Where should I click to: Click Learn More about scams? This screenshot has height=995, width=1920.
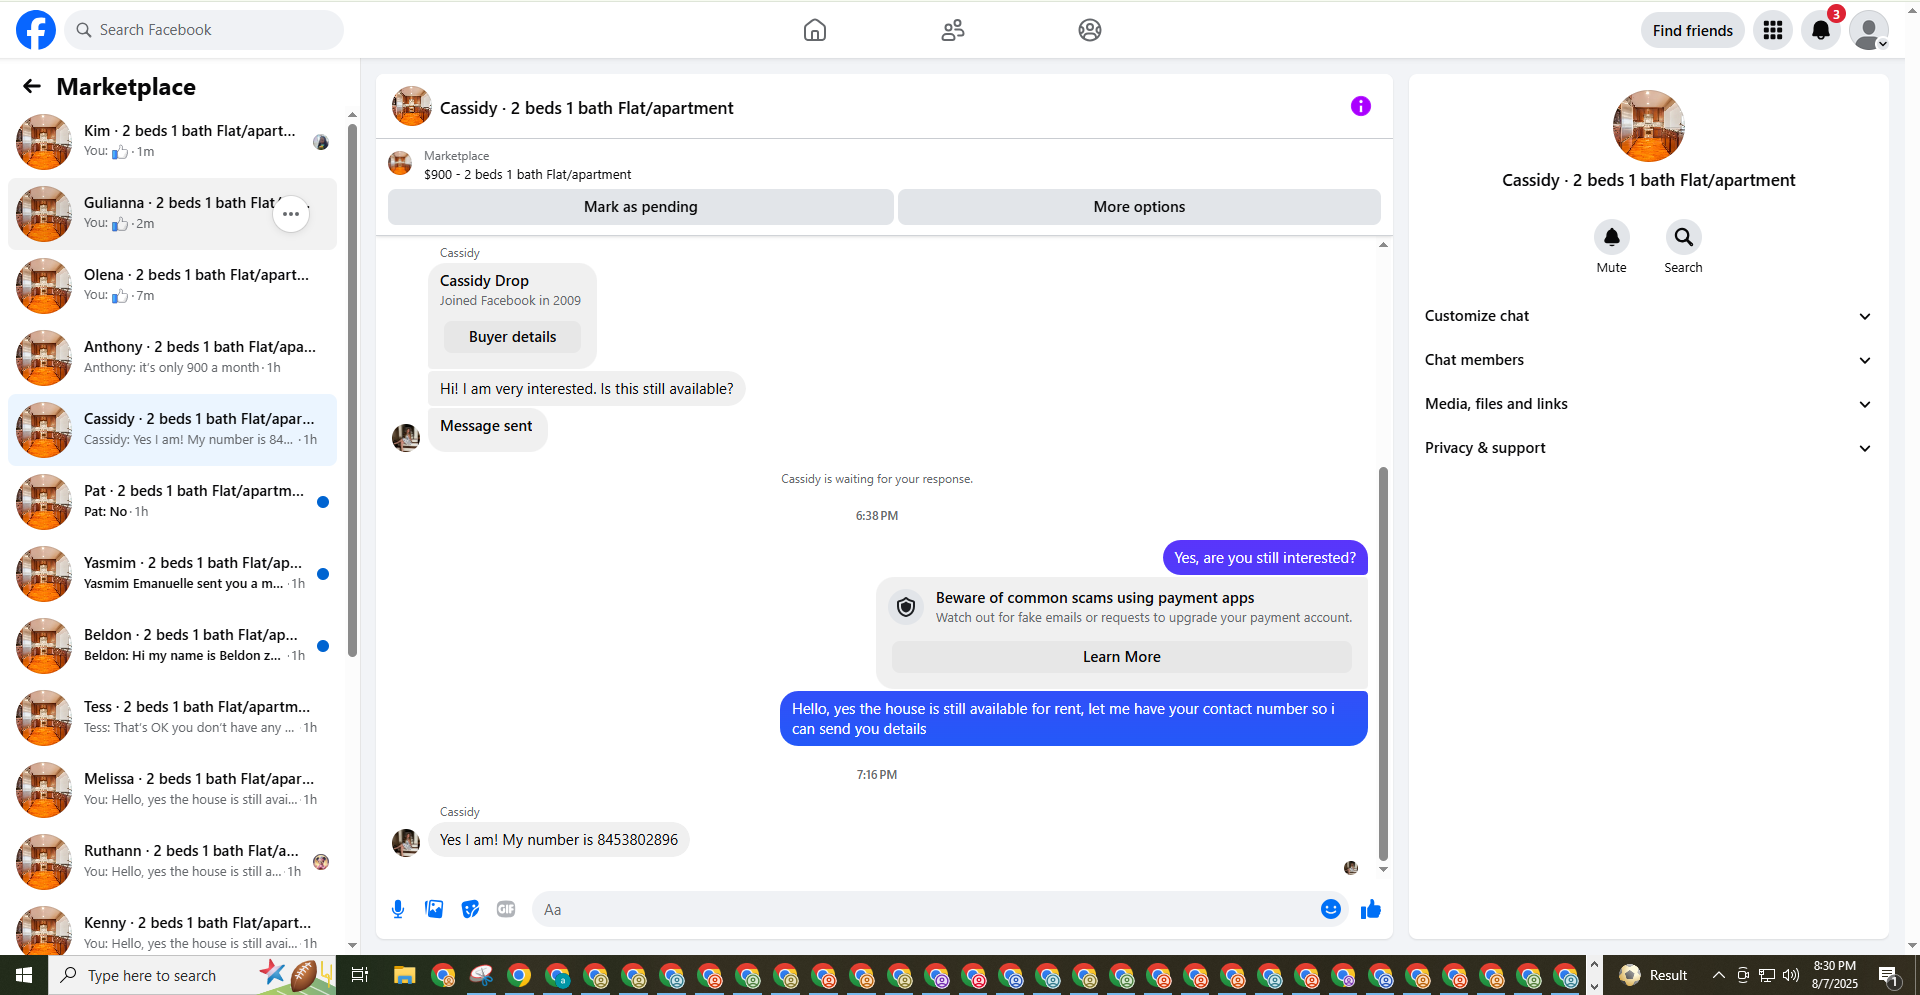(x=1122, y=657)
